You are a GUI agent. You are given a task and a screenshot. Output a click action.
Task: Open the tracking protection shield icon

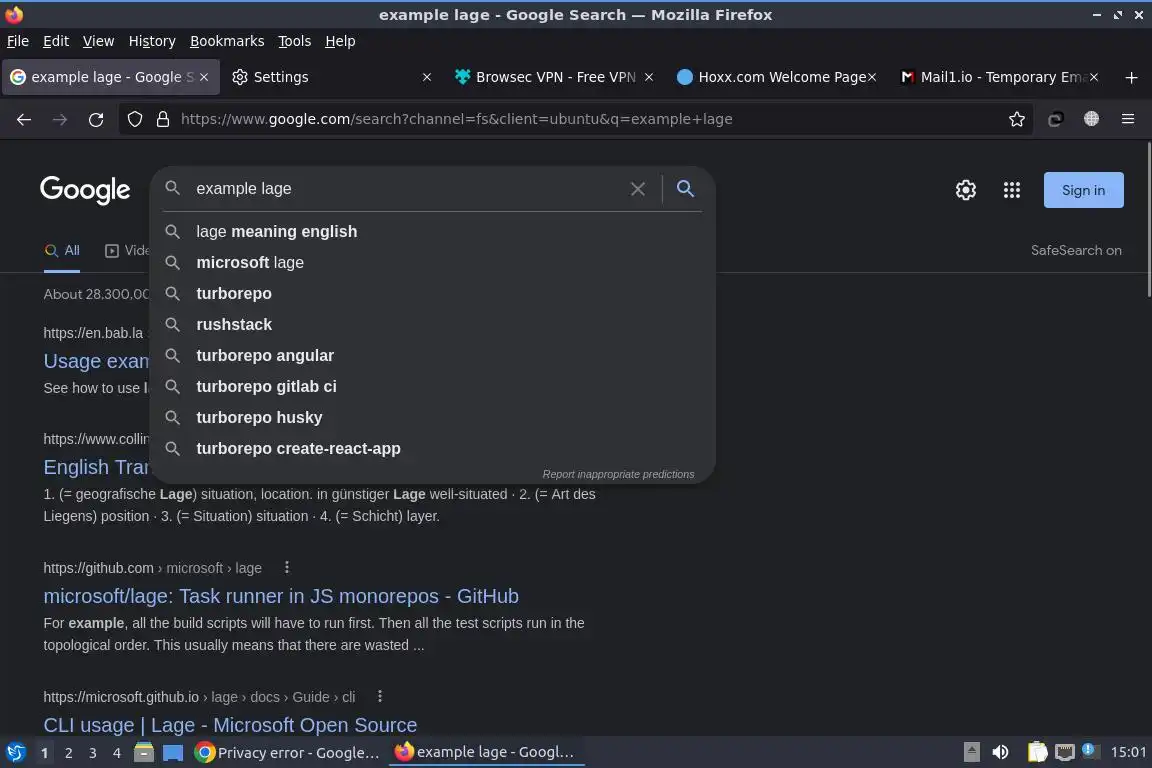134,119
